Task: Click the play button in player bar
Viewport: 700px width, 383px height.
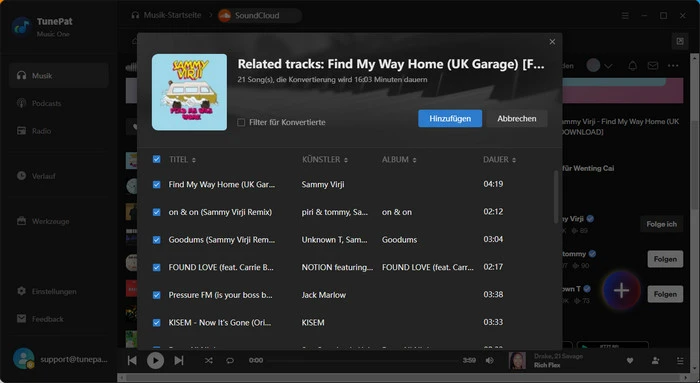Action: click(155, 360)
